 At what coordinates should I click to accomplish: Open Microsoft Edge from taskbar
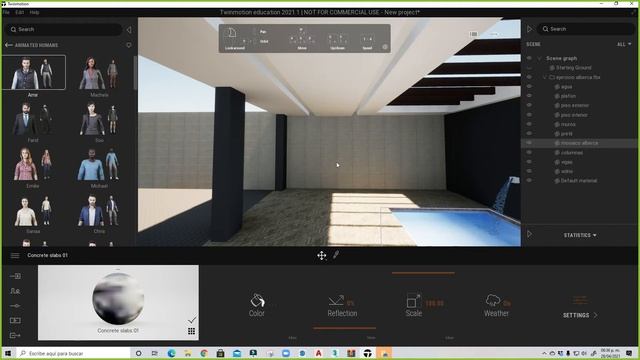[x=171, y=353]
